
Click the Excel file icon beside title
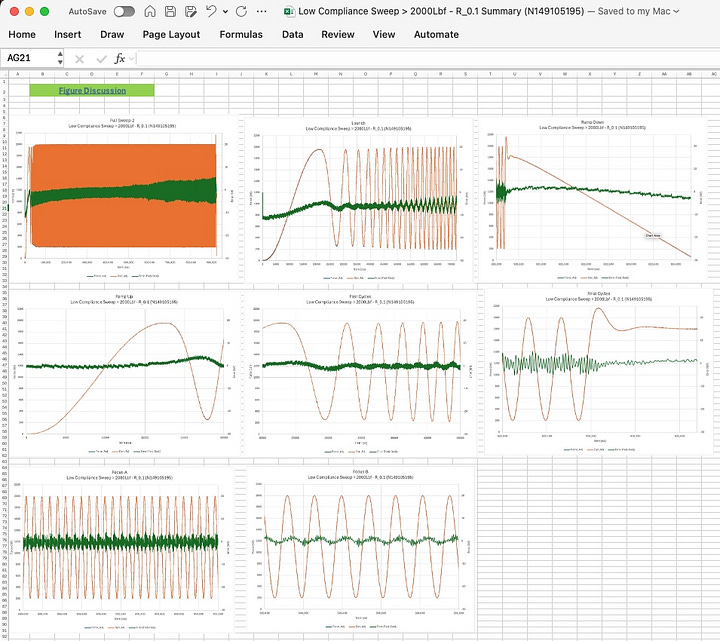pyautogui.click(x=289, y=11)
